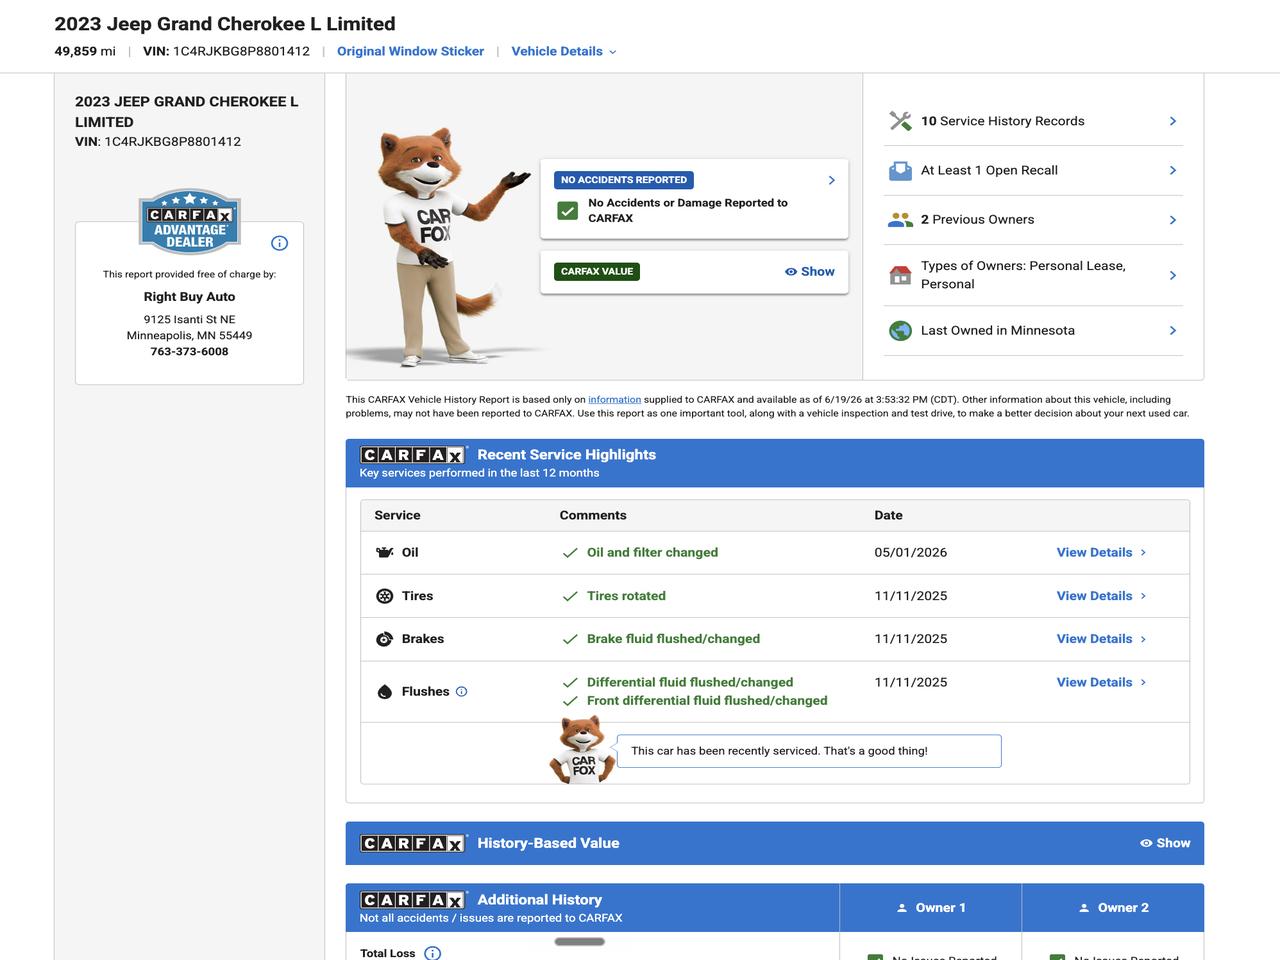Click the Owner 1 person icon

tap(902, 908)
